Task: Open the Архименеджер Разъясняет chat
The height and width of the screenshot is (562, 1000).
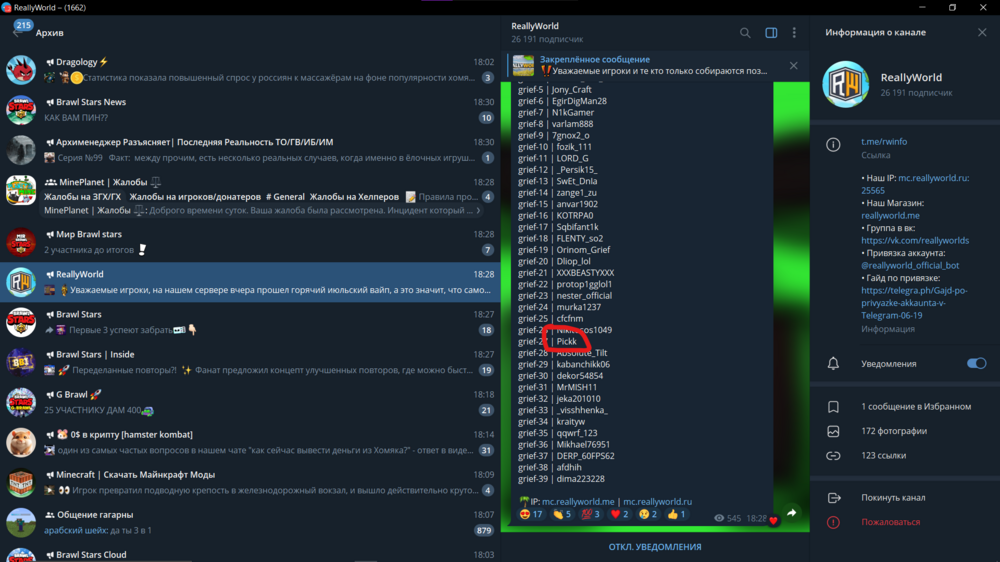Action: [250, 150]
